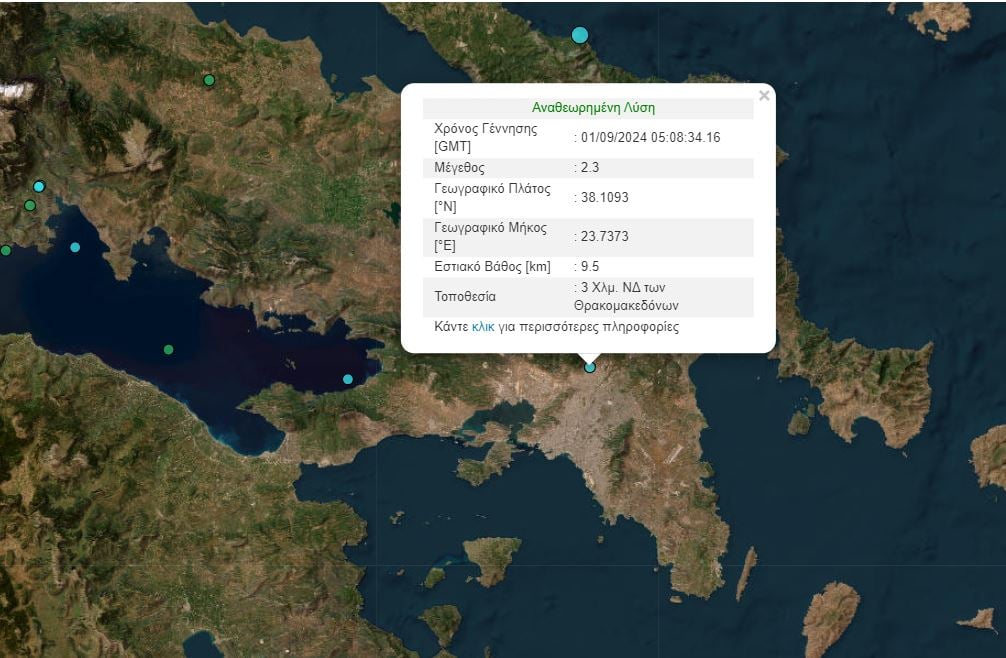Click the overlapping cyan marker above the green coastal dot

39,186
